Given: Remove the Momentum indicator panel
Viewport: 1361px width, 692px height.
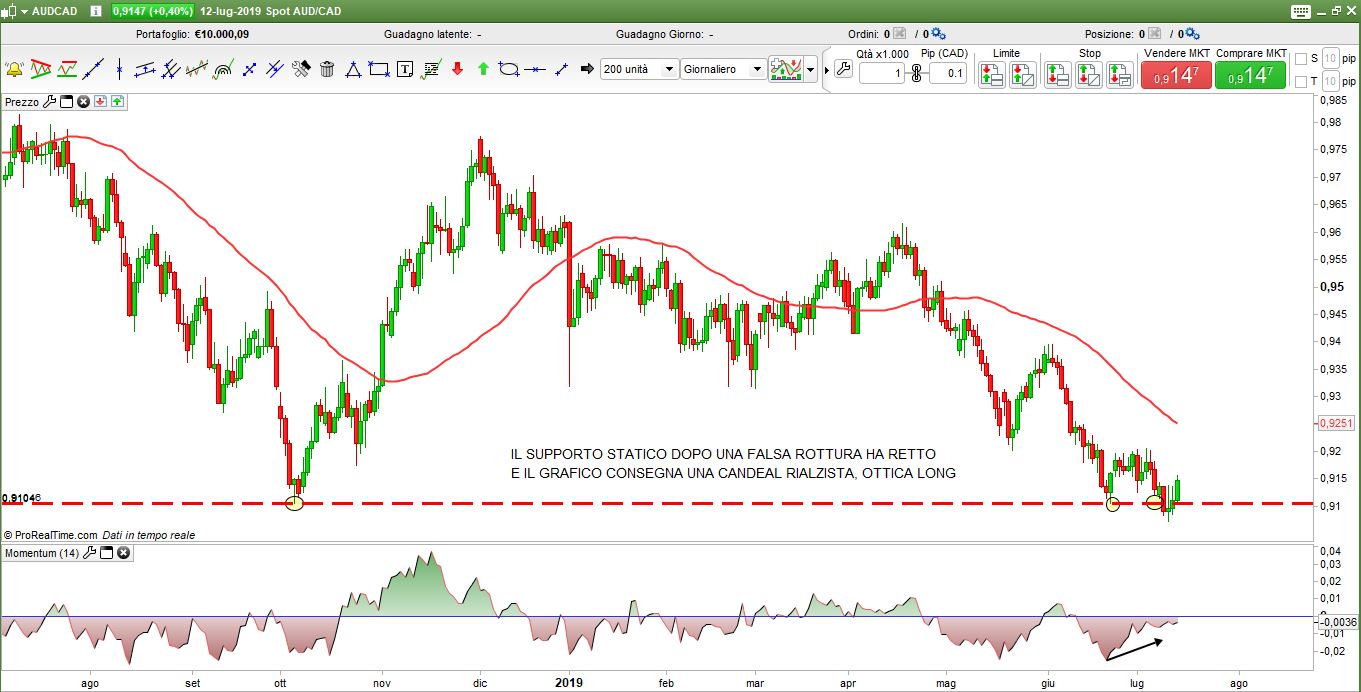Looking at the screenshot, I should point(124,552).
